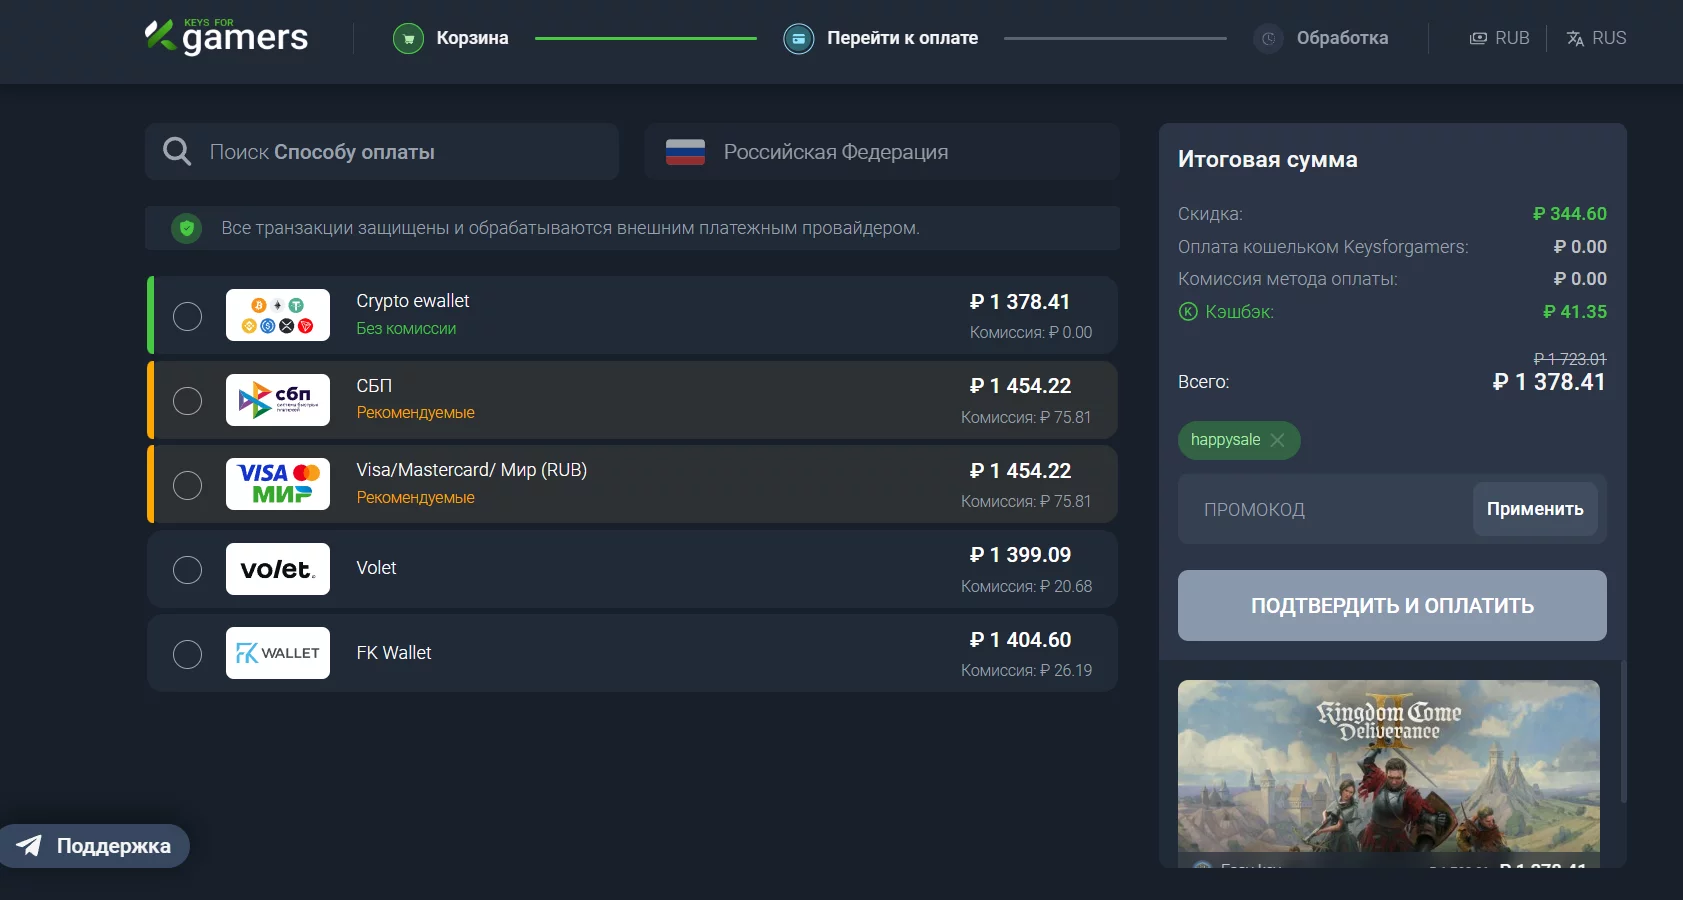Click the cashback K icon
The height and width of the screenshot is (900, 1683).
1188,312
